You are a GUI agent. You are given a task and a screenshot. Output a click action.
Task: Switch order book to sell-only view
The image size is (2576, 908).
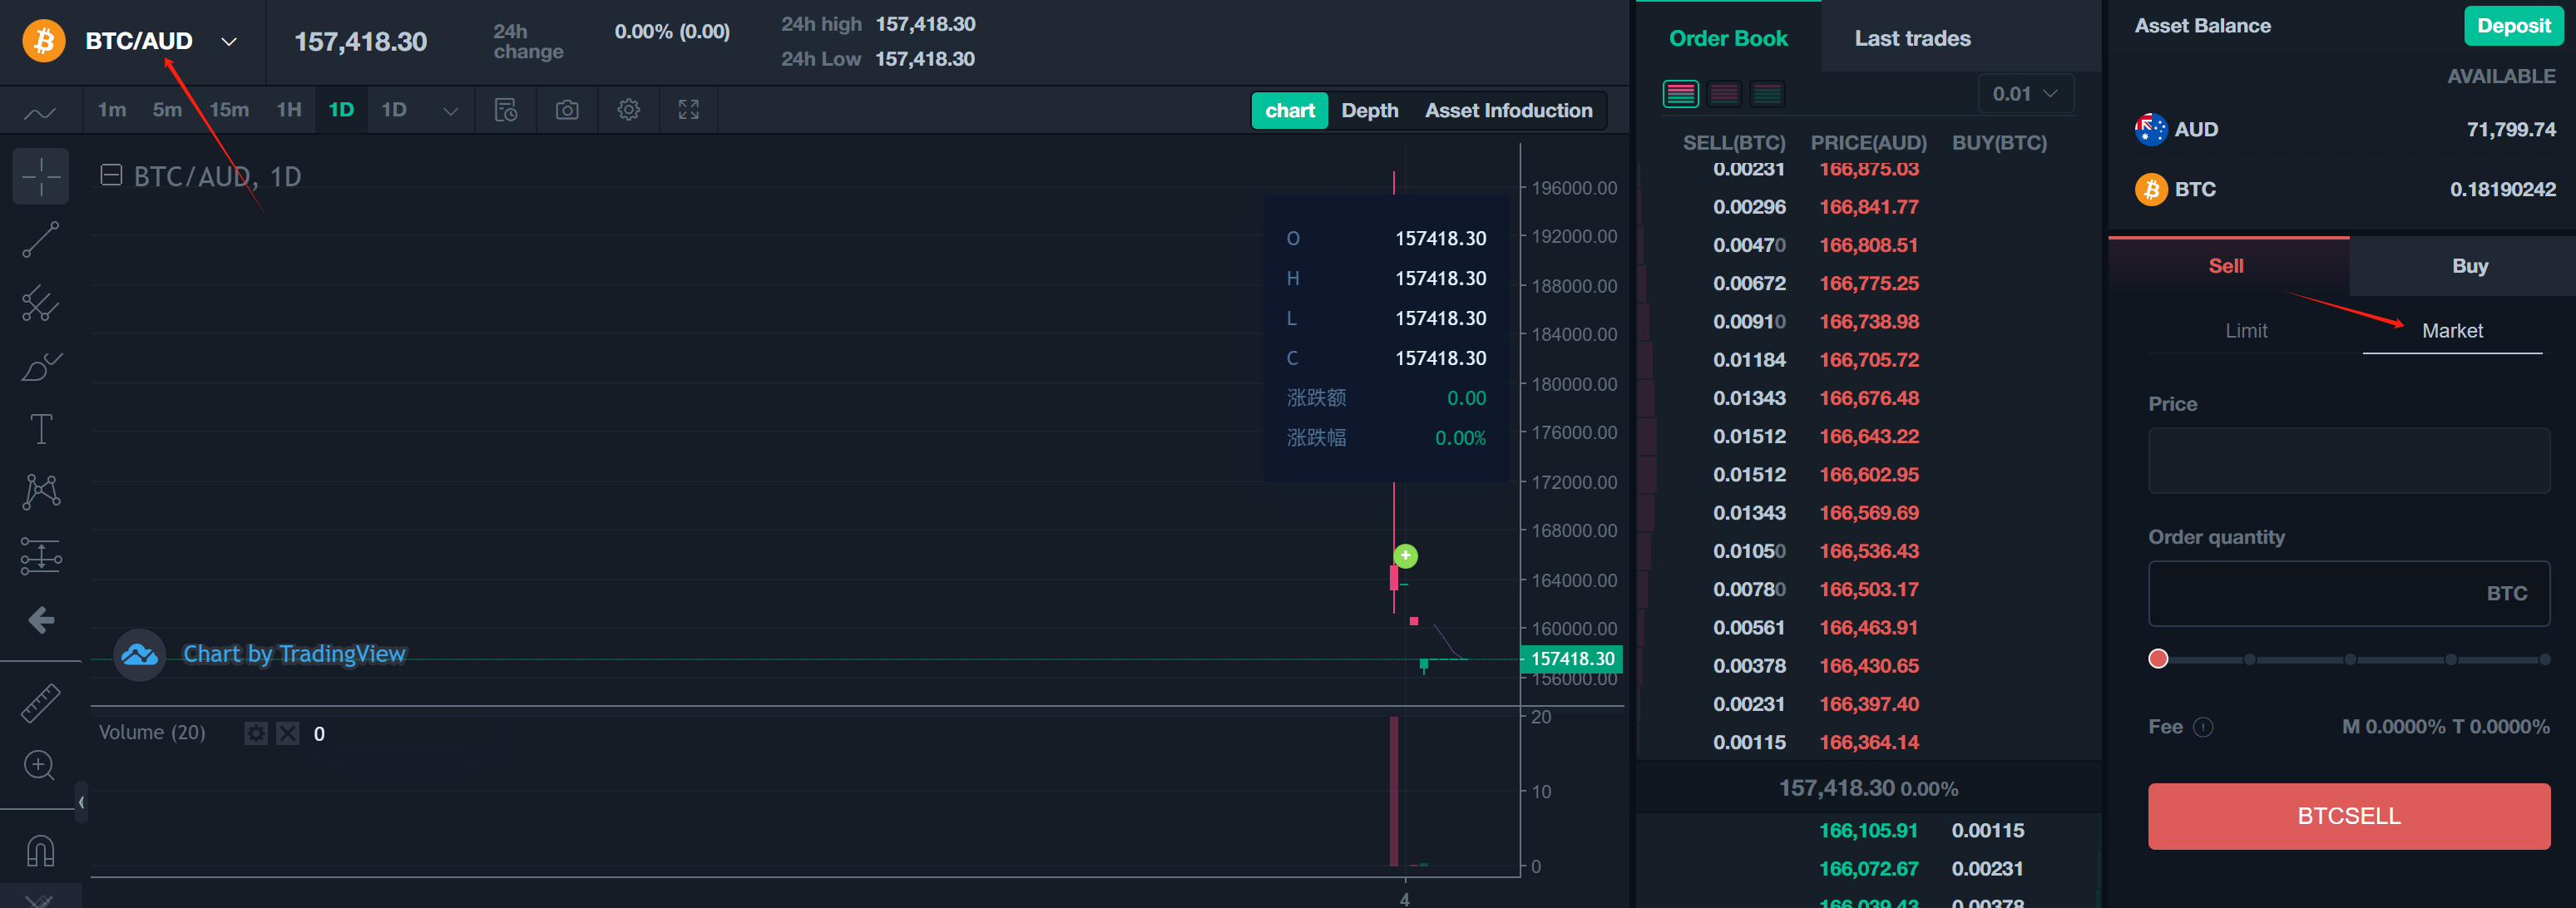pos(1724,93)
